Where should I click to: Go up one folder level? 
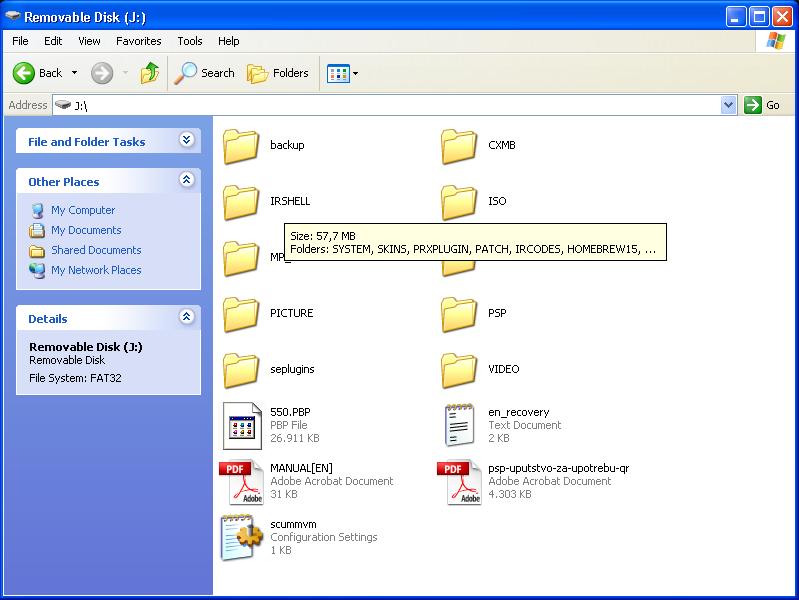150,73
